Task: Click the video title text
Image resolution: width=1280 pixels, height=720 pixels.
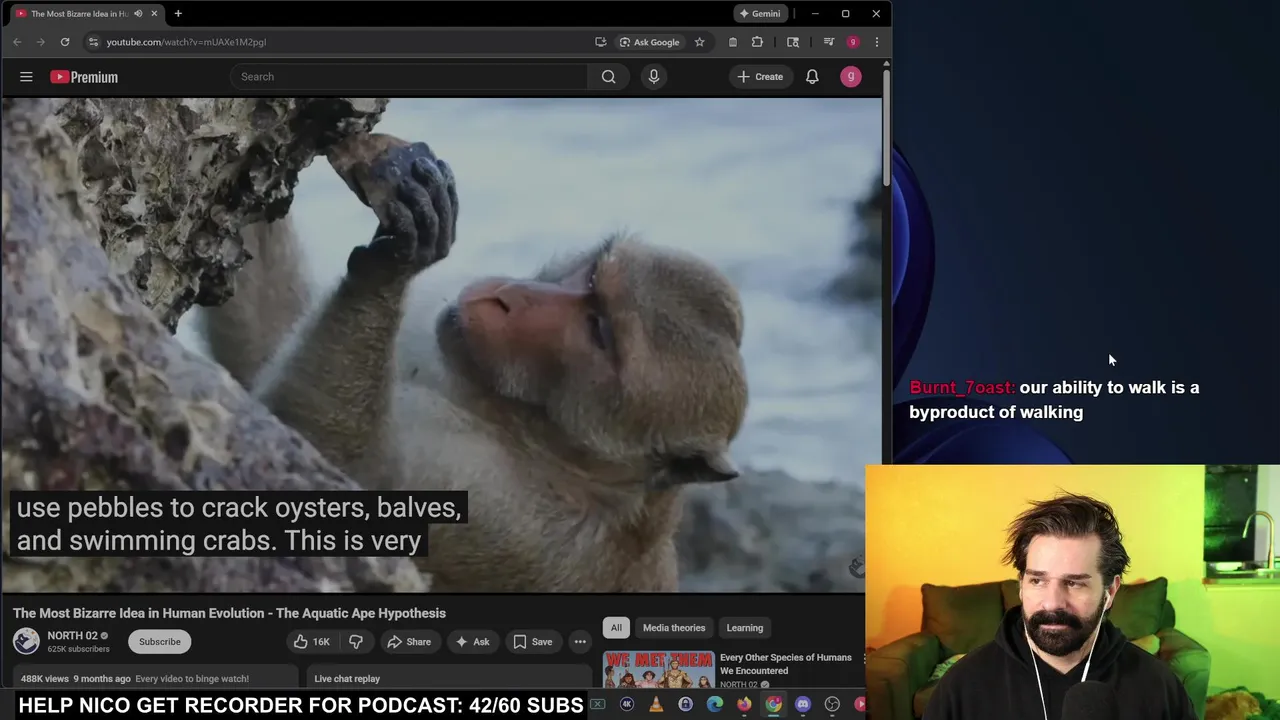Action: click(229, 613)
